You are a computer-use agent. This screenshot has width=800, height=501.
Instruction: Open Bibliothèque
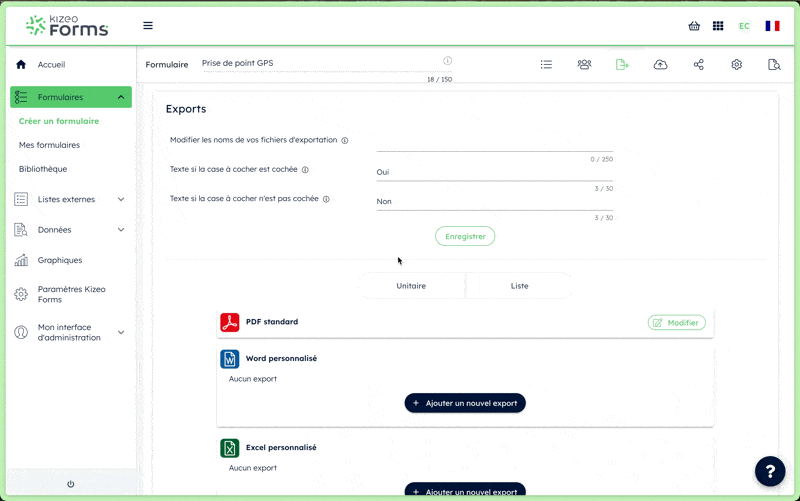click(43, 169)
